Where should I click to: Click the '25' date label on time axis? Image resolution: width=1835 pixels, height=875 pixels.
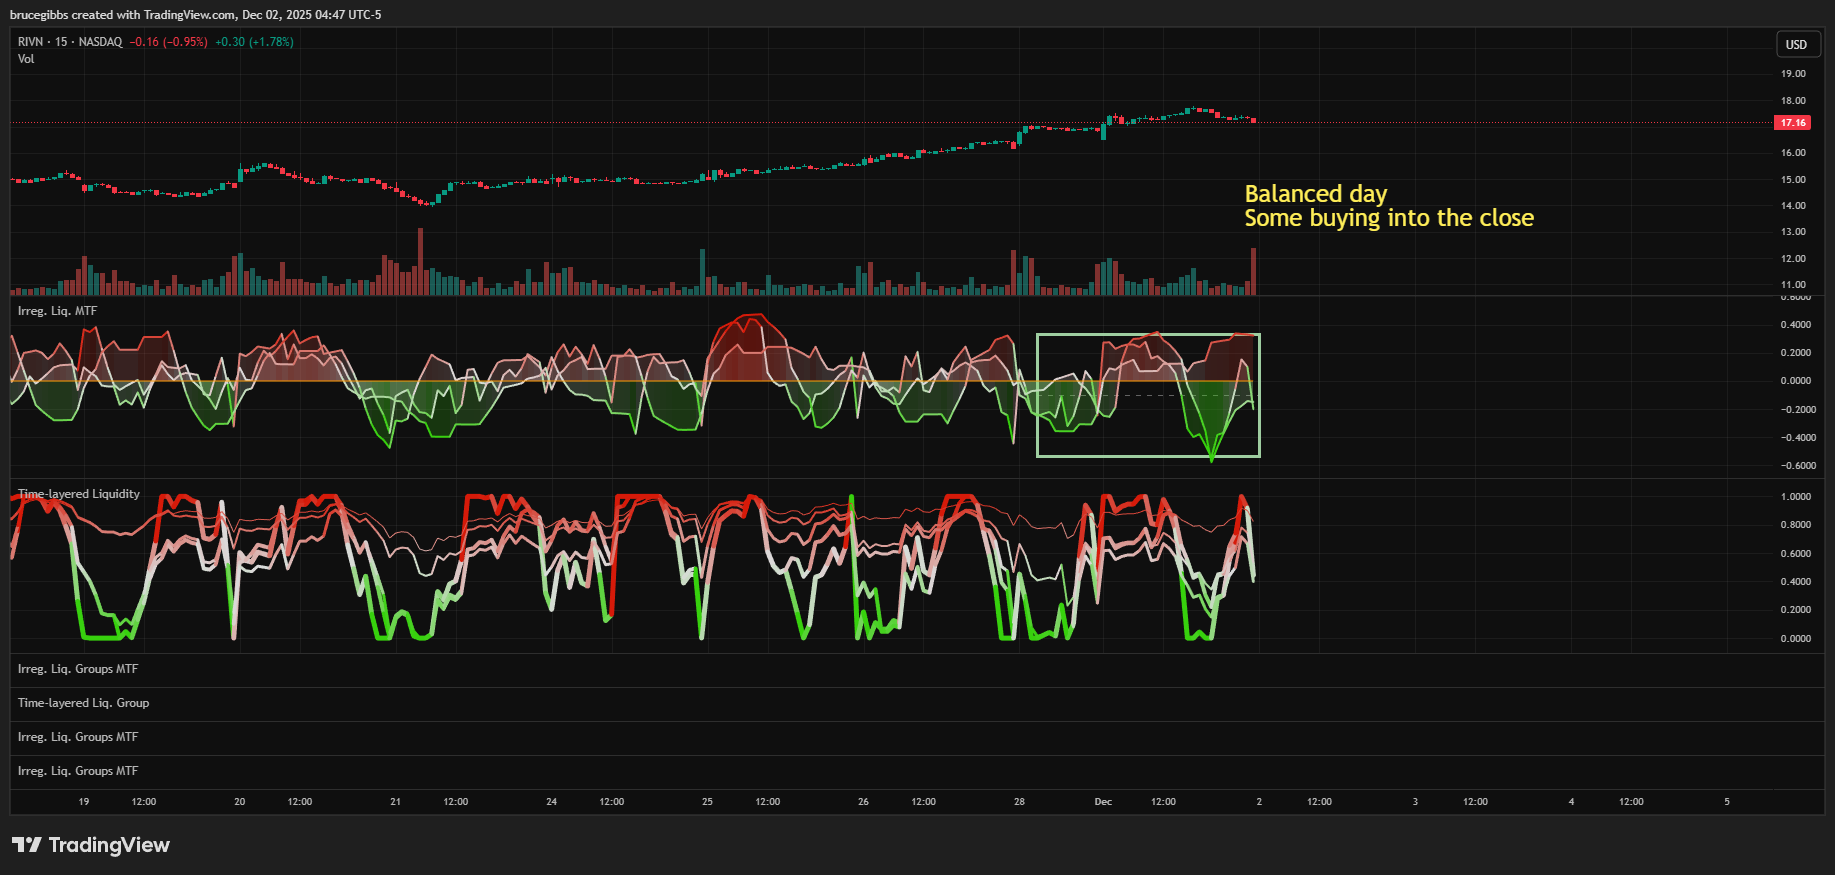coord(707,802)
